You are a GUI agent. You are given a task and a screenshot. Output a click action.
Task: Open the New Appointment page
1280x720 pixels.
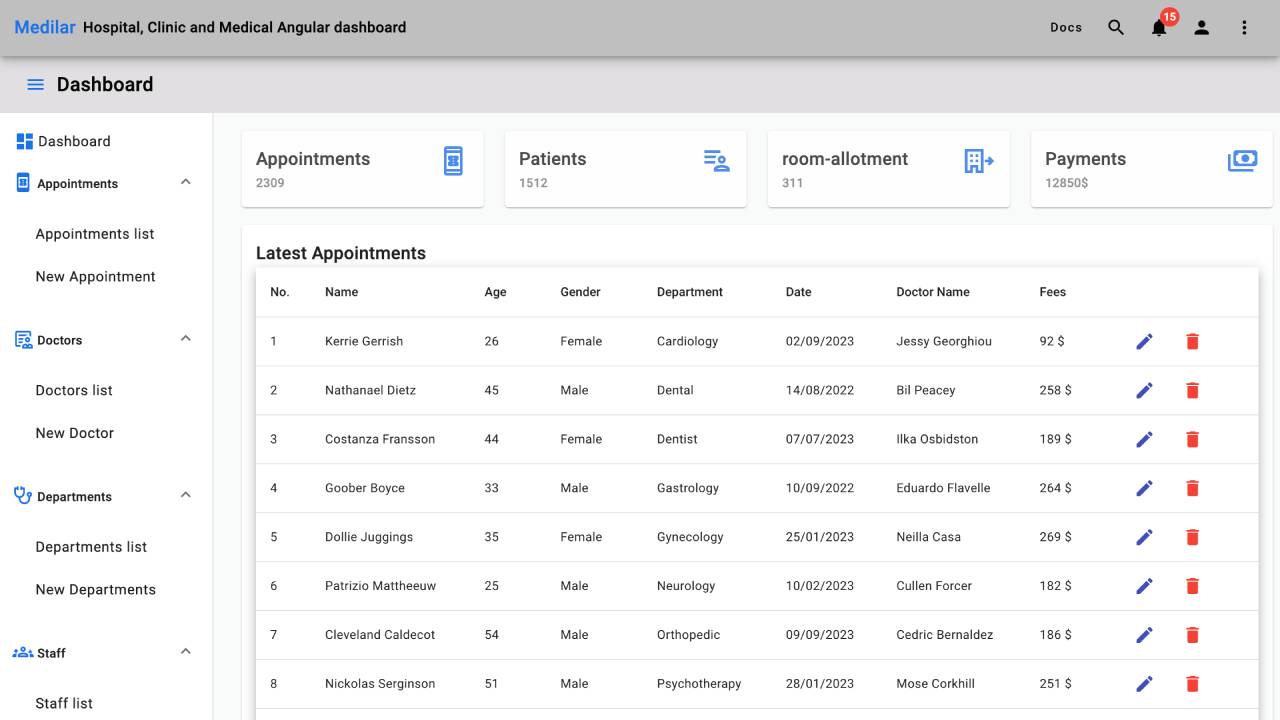tap(95, 276)
